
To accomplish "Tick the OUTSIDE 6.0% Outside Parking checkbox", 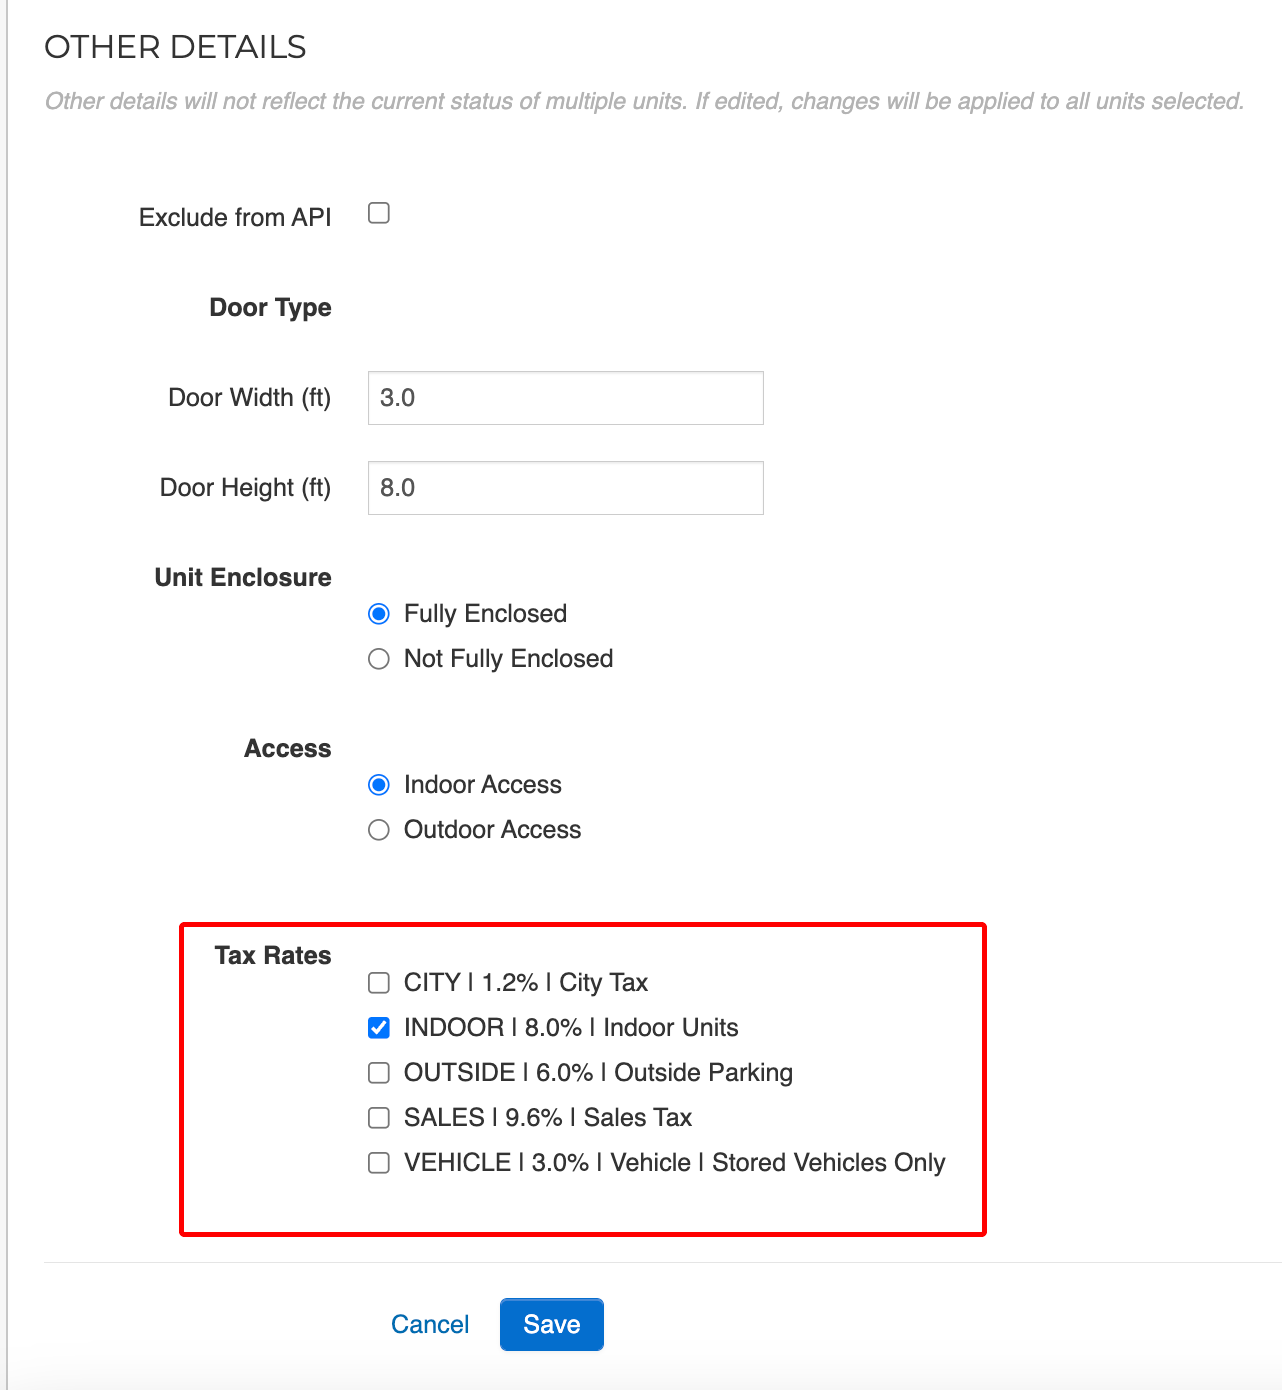I will [x=379, y=1073].
